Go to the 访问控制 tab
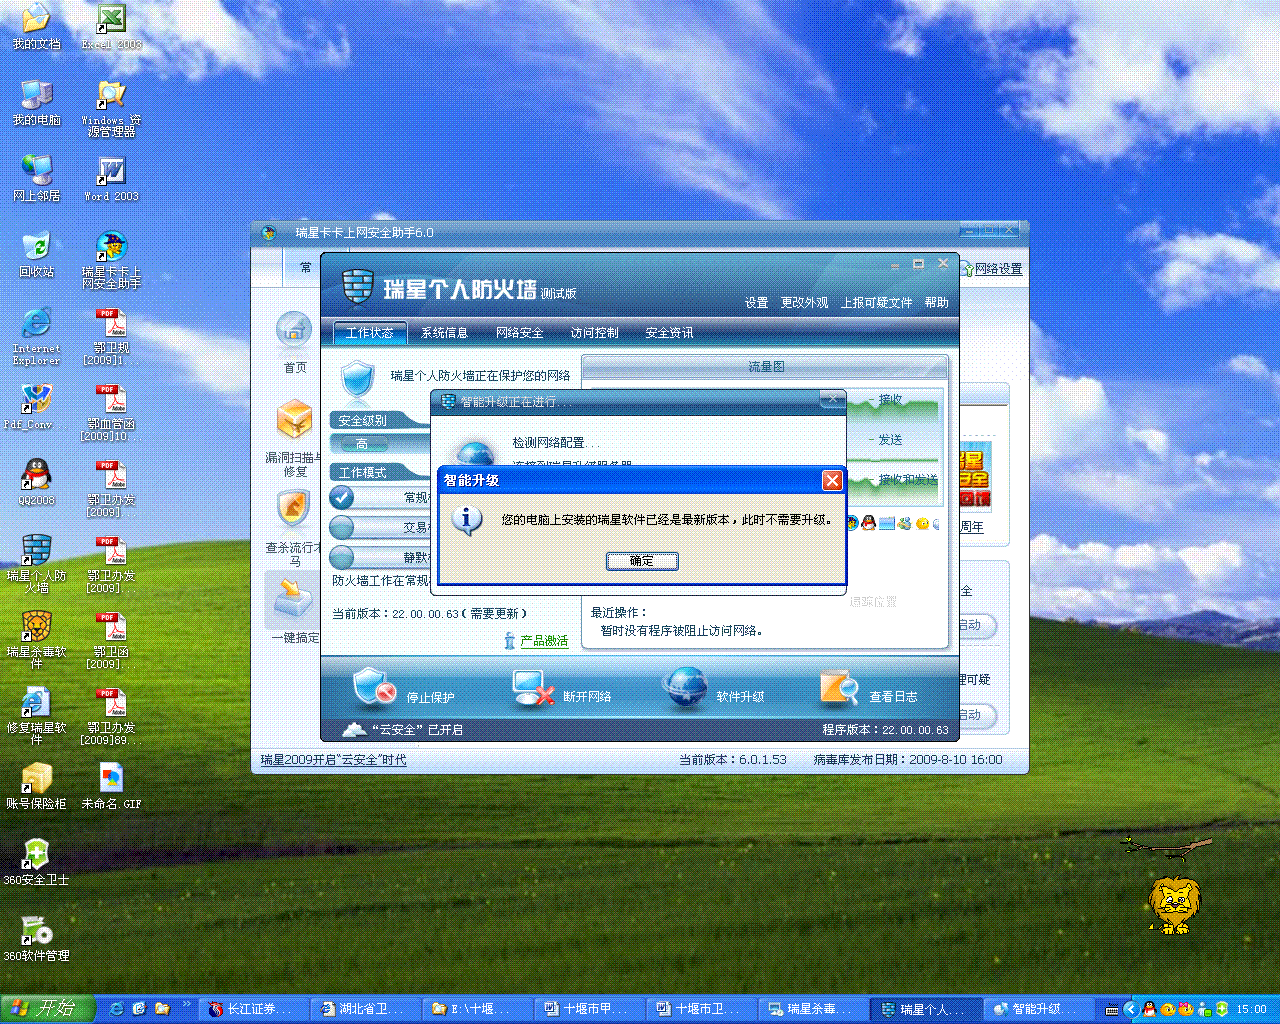Image resolution: width=1280 pixels, height=1024 pixels. coord(595,333)
